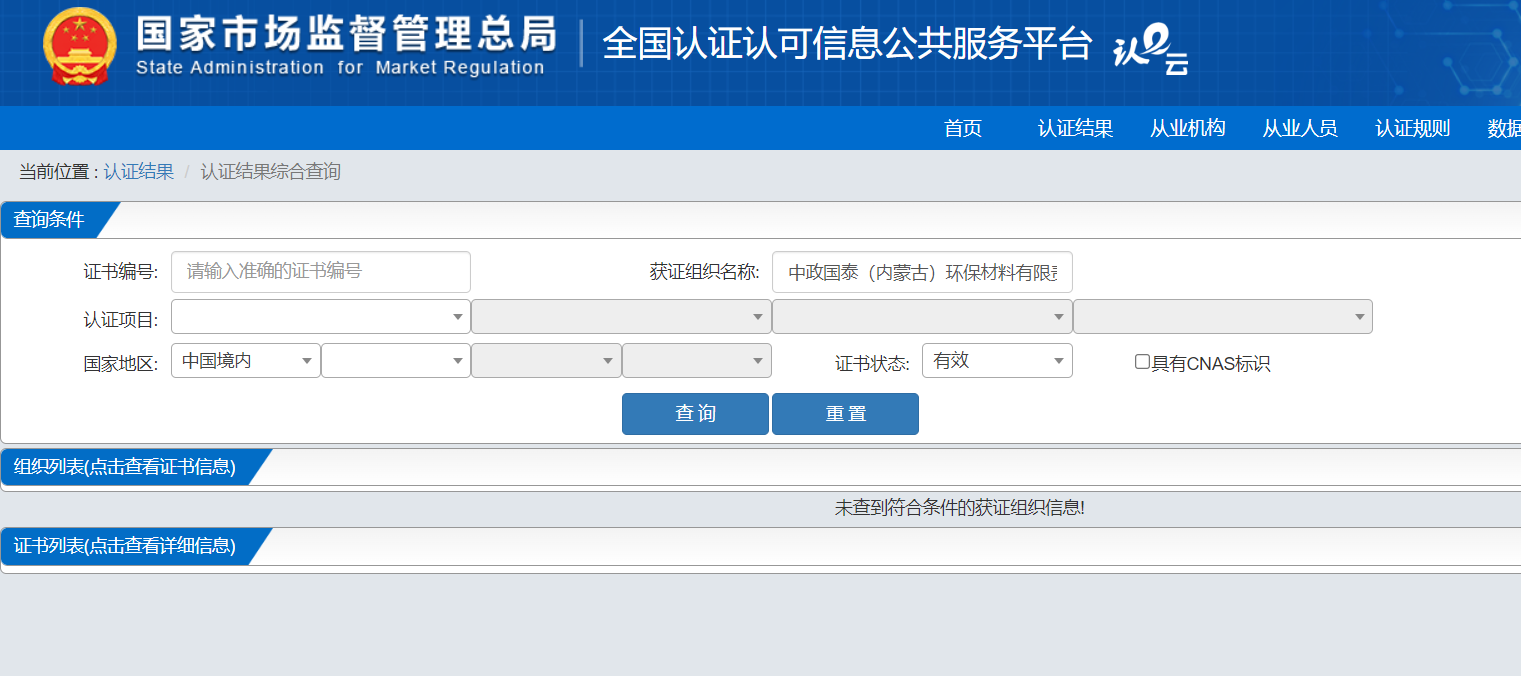Click the 查询 search button
This screenshot has height=676, width=1521.
coord(695,414)
